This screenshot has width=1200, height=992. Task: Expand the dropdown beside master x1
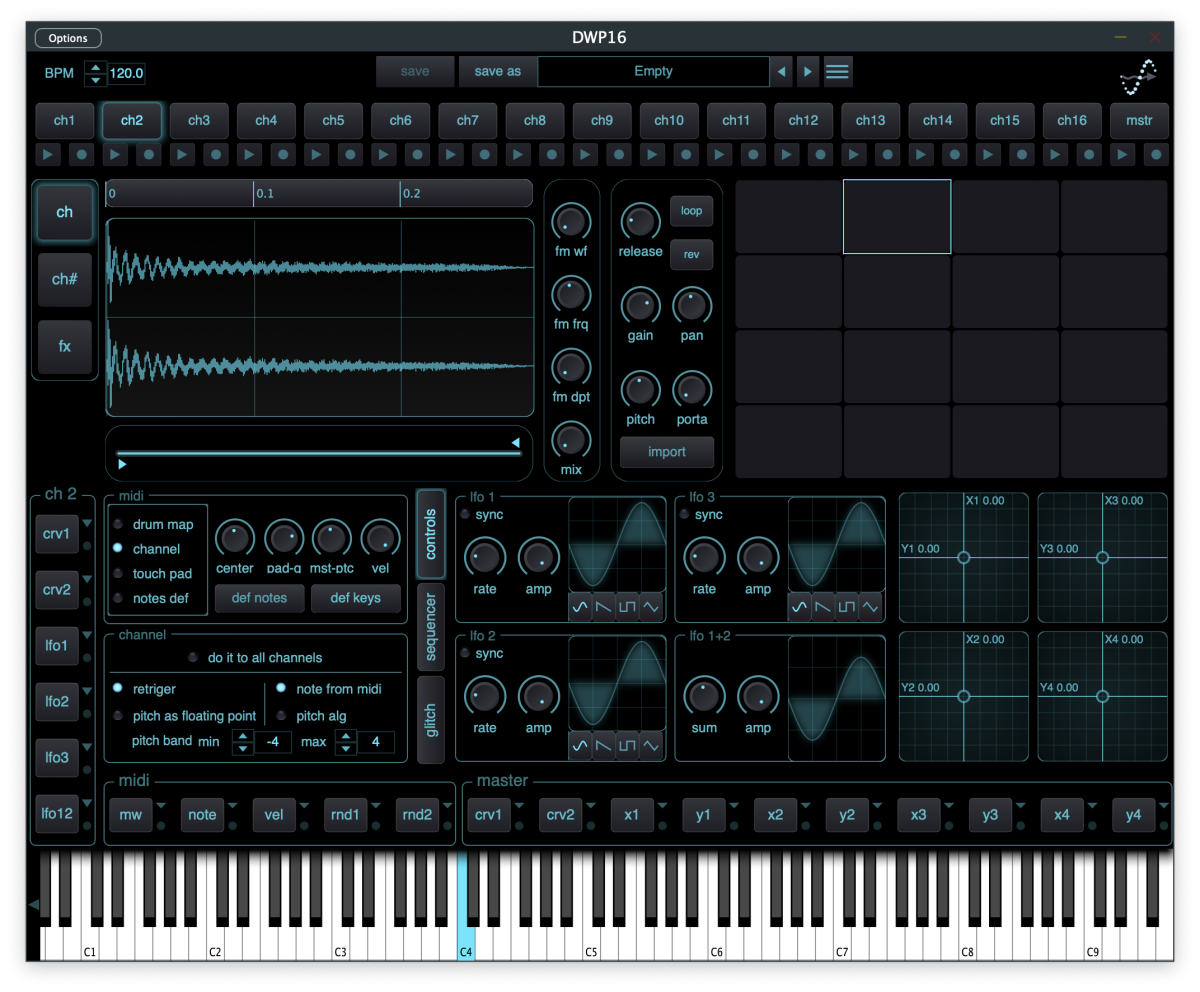[662, 804]
